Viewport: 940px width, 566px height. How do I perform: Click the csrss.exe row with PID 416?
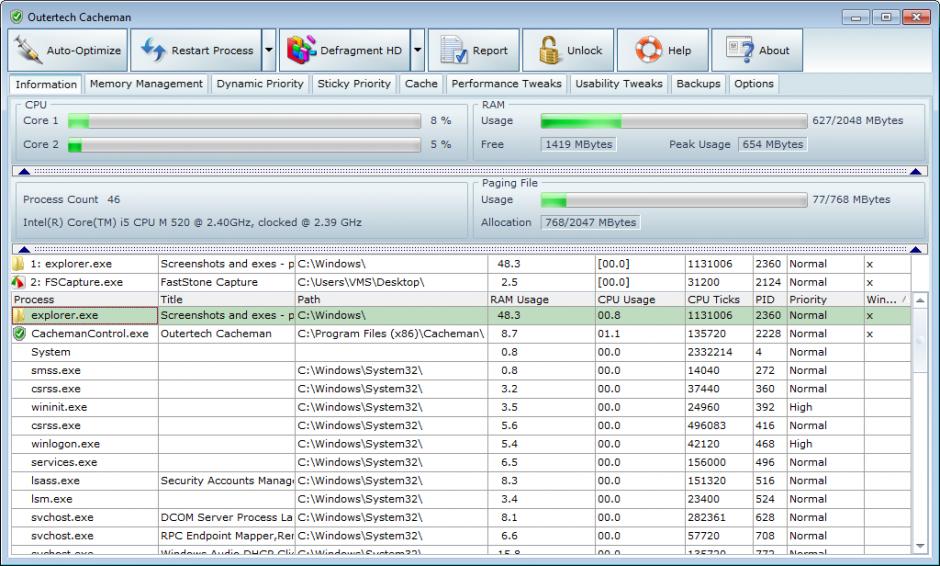461,426
